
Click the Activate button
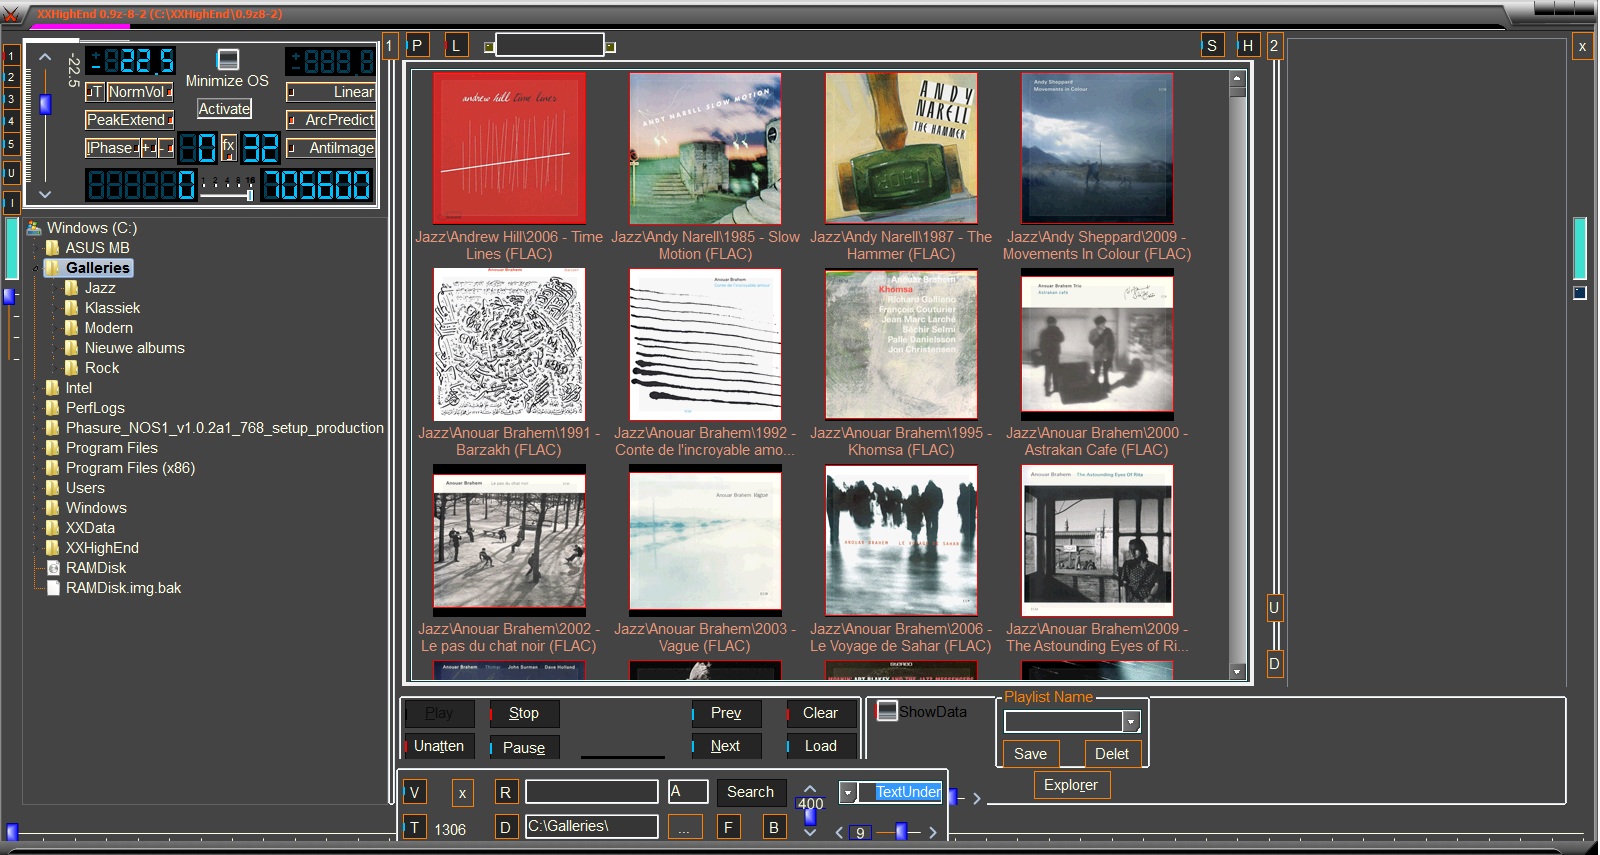[224, 109]
